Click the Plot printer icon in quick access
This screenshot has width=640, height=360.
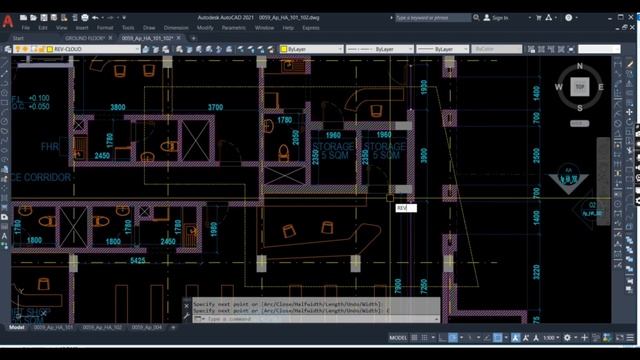click(x=85, y=18)
